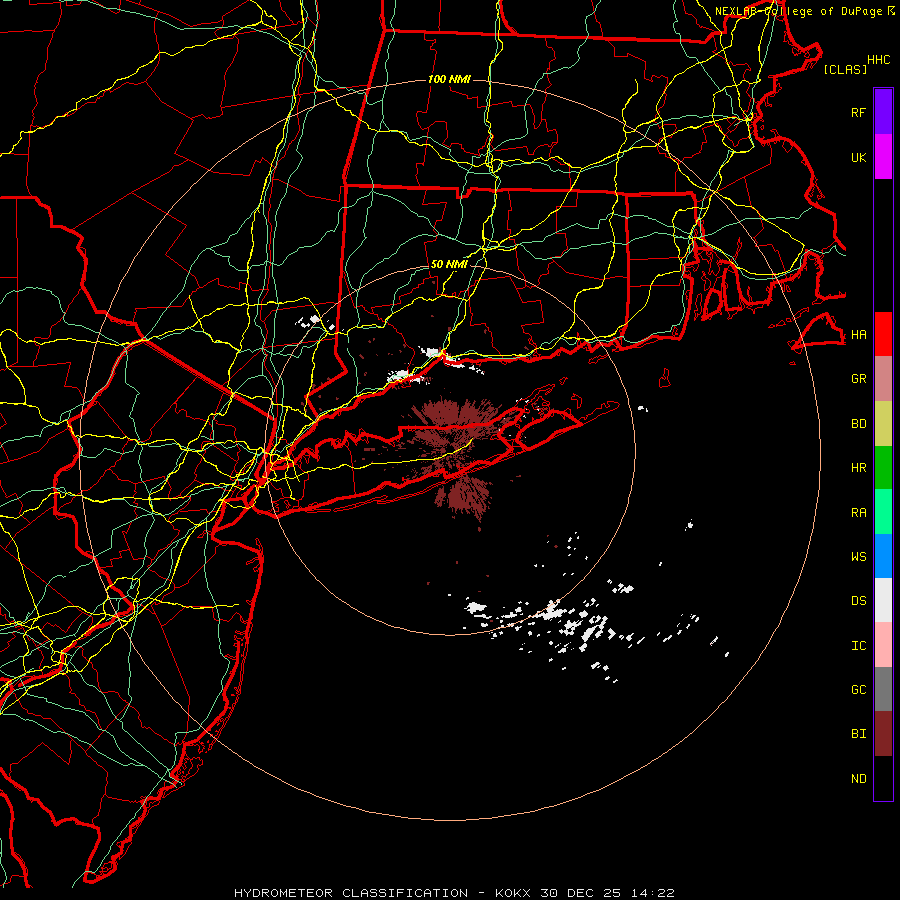Click the brown BI legend swatch
This screenshot has height=900, width=900.
click(883, 734)
